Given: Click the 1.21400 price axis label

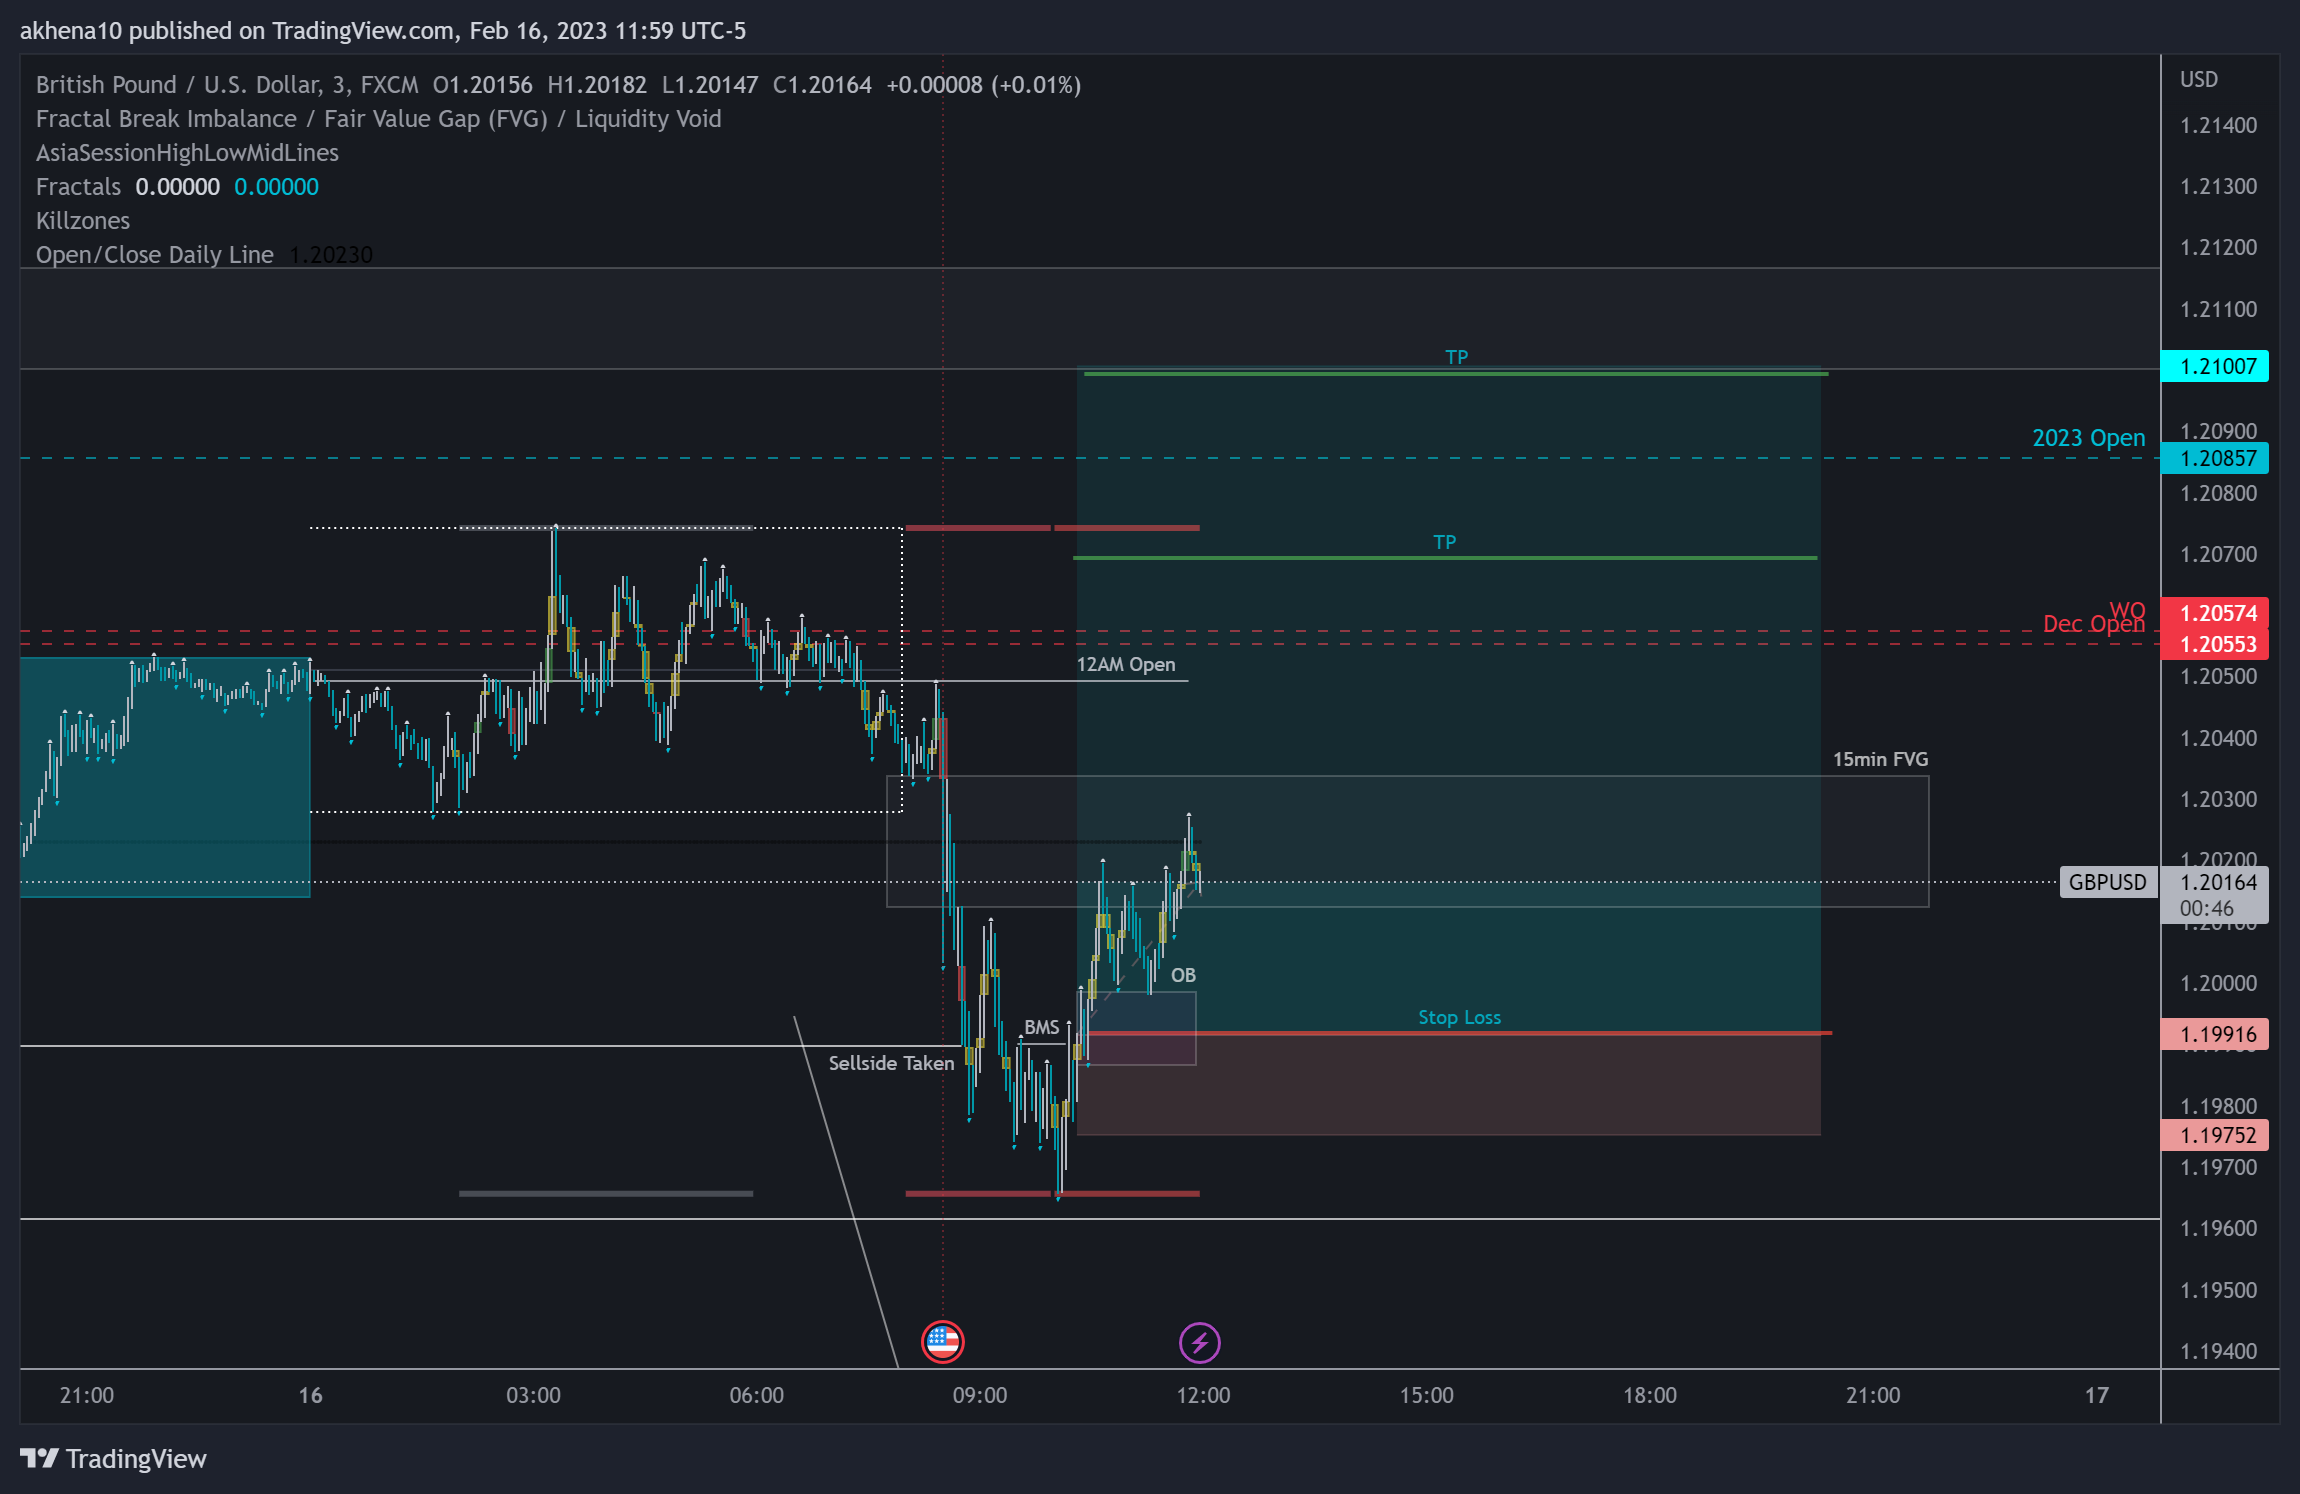Looking at the screenshot, I should pos(2218,125).
